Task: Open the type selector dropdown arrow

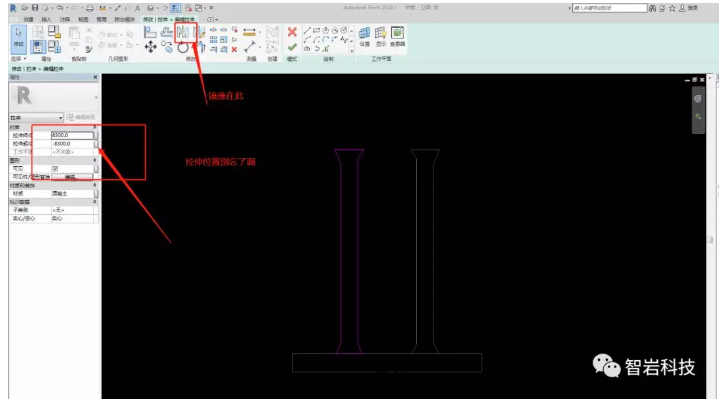Action: [96, 97]
